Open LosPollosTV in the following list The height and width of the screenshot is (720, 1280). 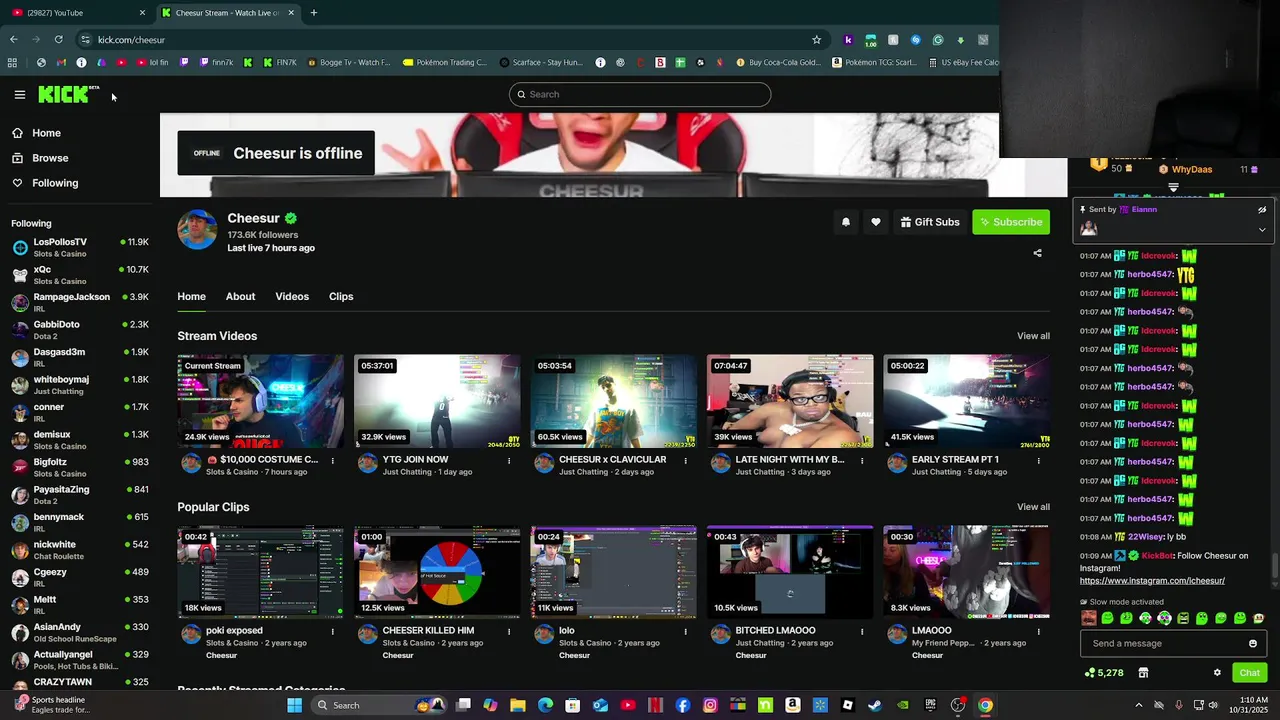click(80, 248)
